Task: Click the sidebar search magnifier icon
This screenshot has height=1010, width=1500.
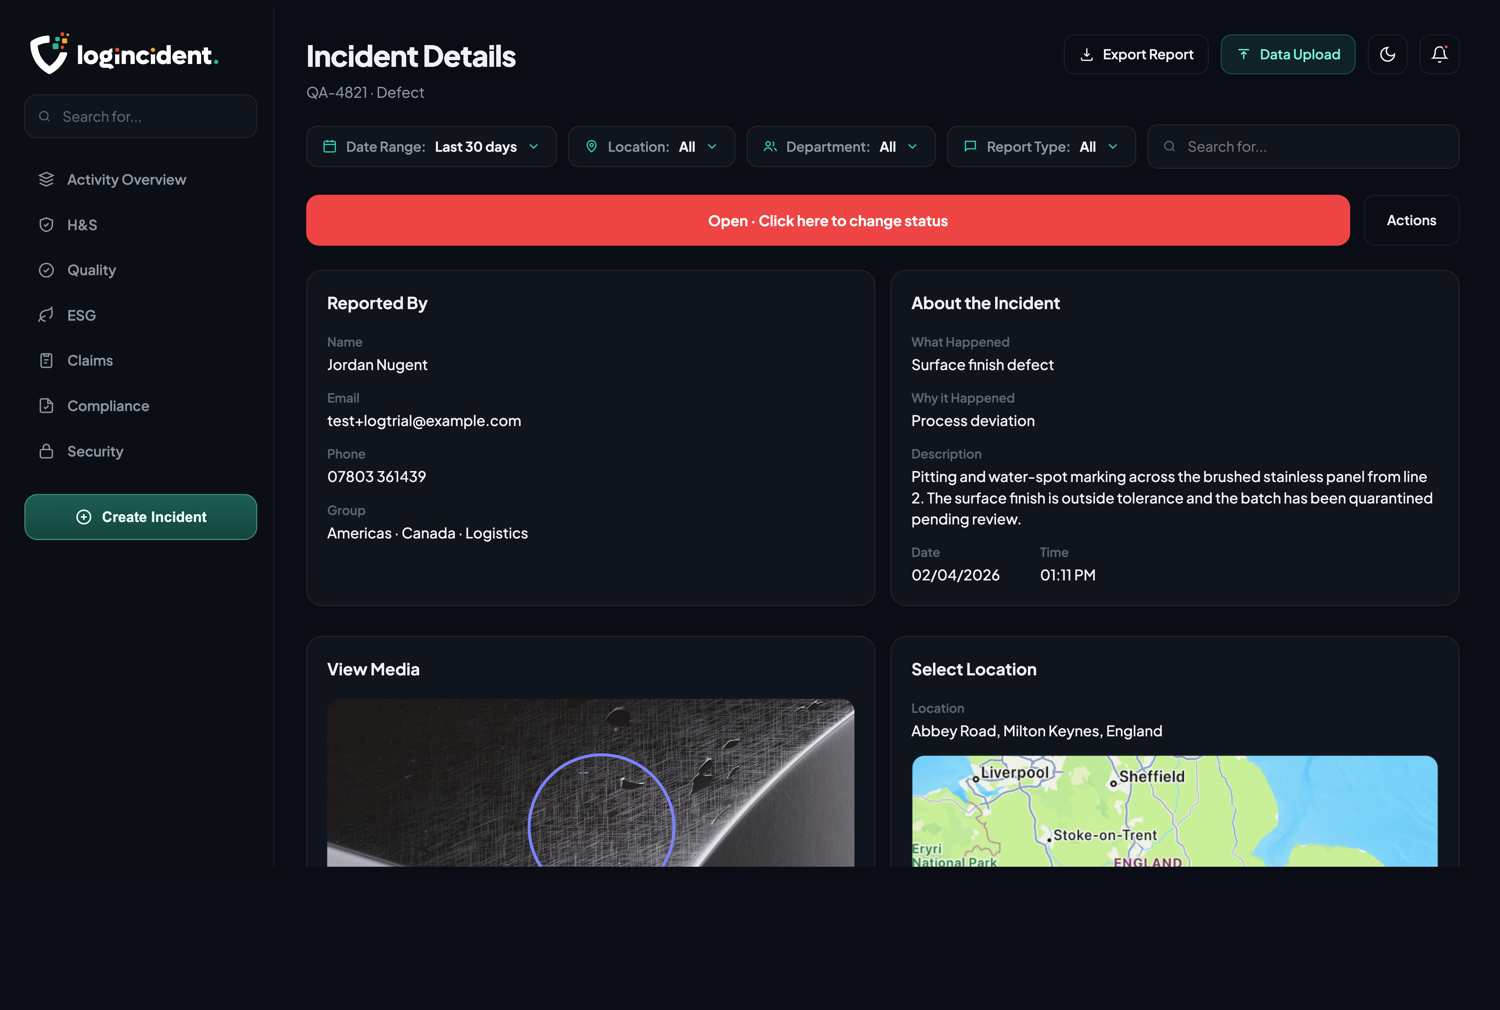Action: tap(44, 117)
